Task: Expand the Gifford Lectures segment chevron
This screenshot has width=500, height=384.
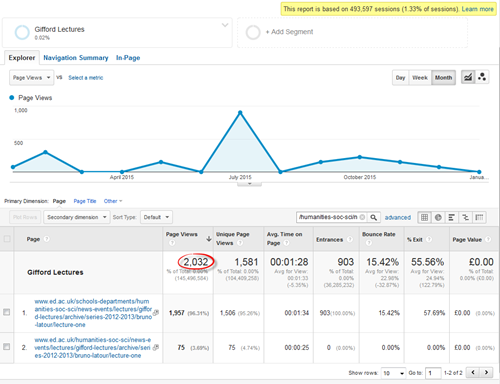Action: pos(225,25)
